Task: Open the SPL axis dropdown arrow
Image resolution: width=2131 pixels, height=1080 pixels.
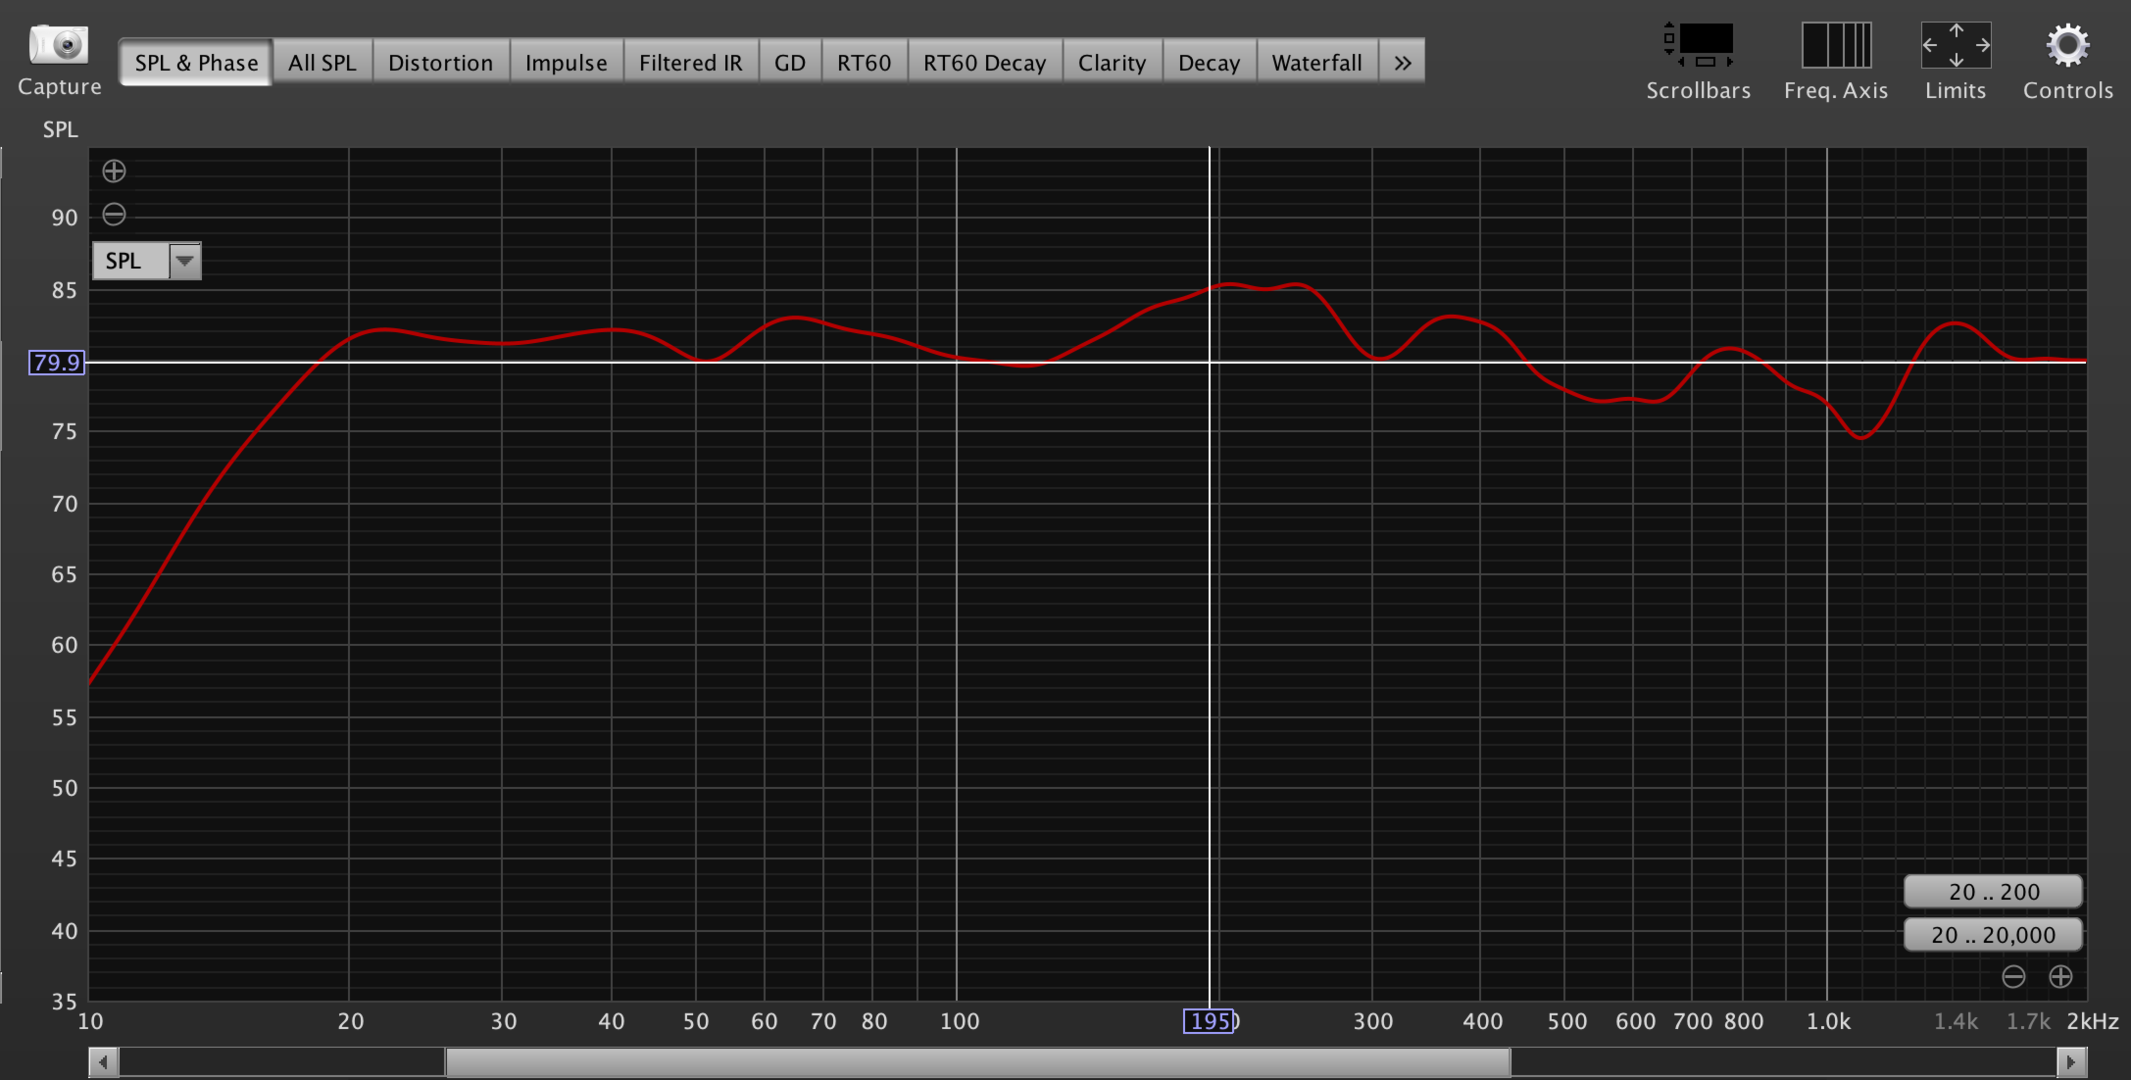Action: (x=184, y=261)
